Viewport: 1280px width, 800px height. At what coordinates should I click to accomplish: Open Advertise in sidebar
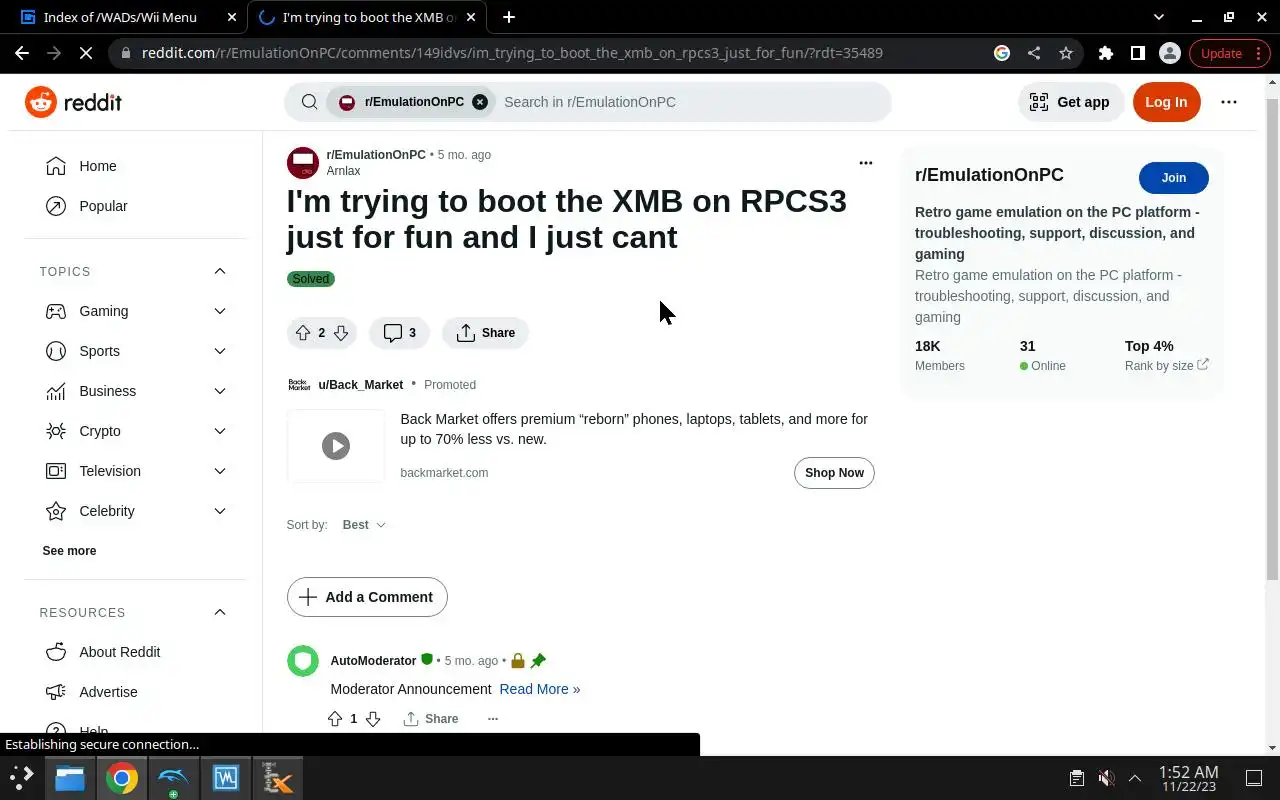click(108, 692)
